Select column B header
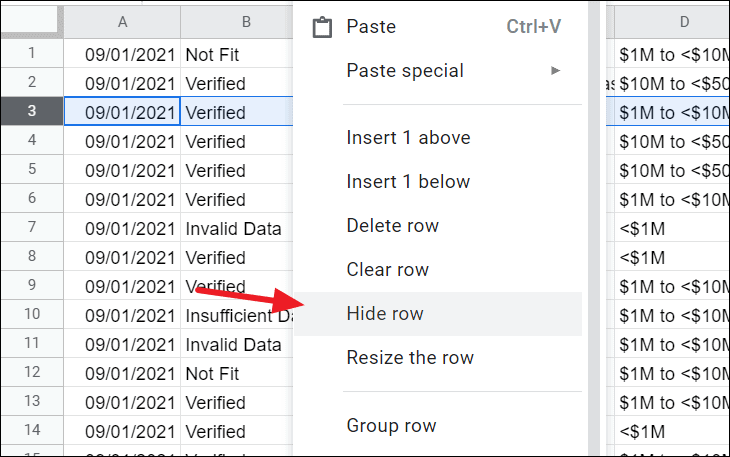Viewport: 730px width, 457px height. coord(237,22)
